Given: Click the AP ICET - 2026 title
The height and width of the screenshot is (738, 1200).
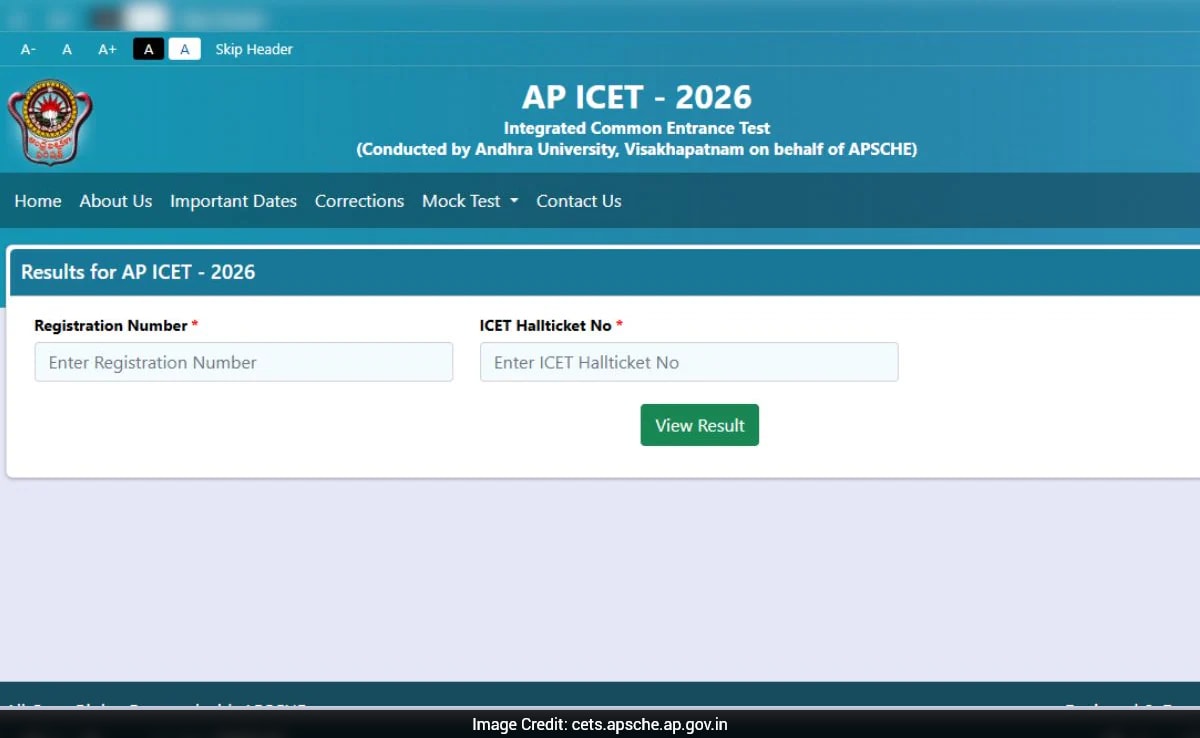Looking at the screenshot, I should (637, 97).
